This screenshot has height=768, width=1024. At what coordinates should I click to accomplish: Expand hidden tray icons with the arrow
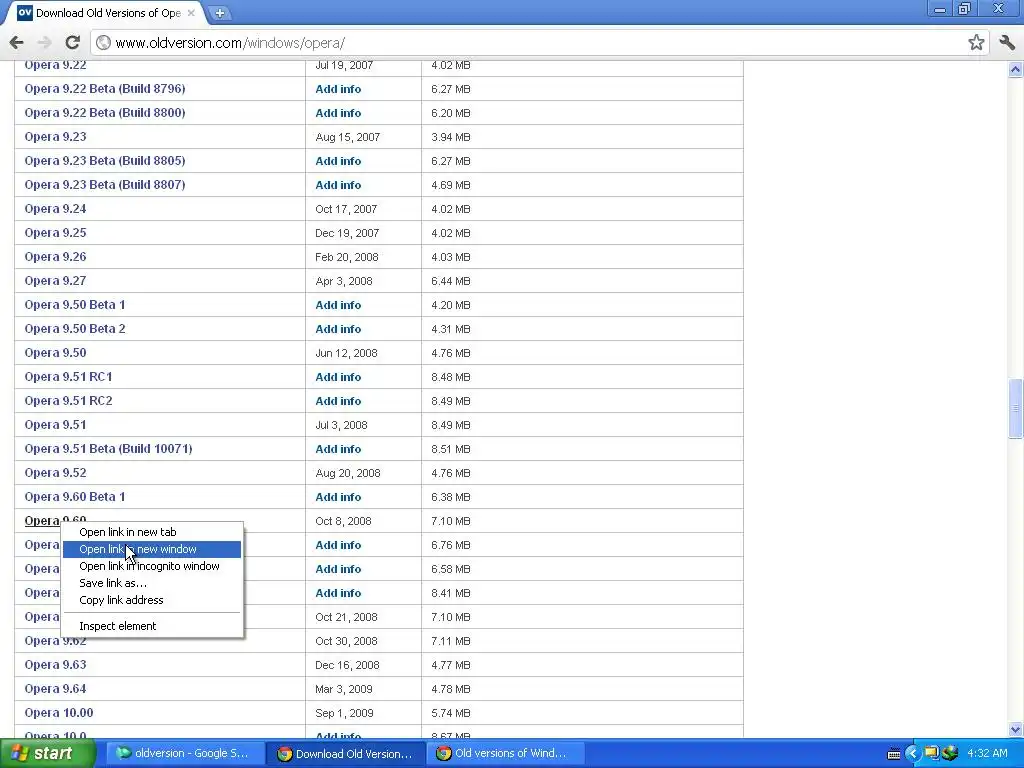pos(912,754)
